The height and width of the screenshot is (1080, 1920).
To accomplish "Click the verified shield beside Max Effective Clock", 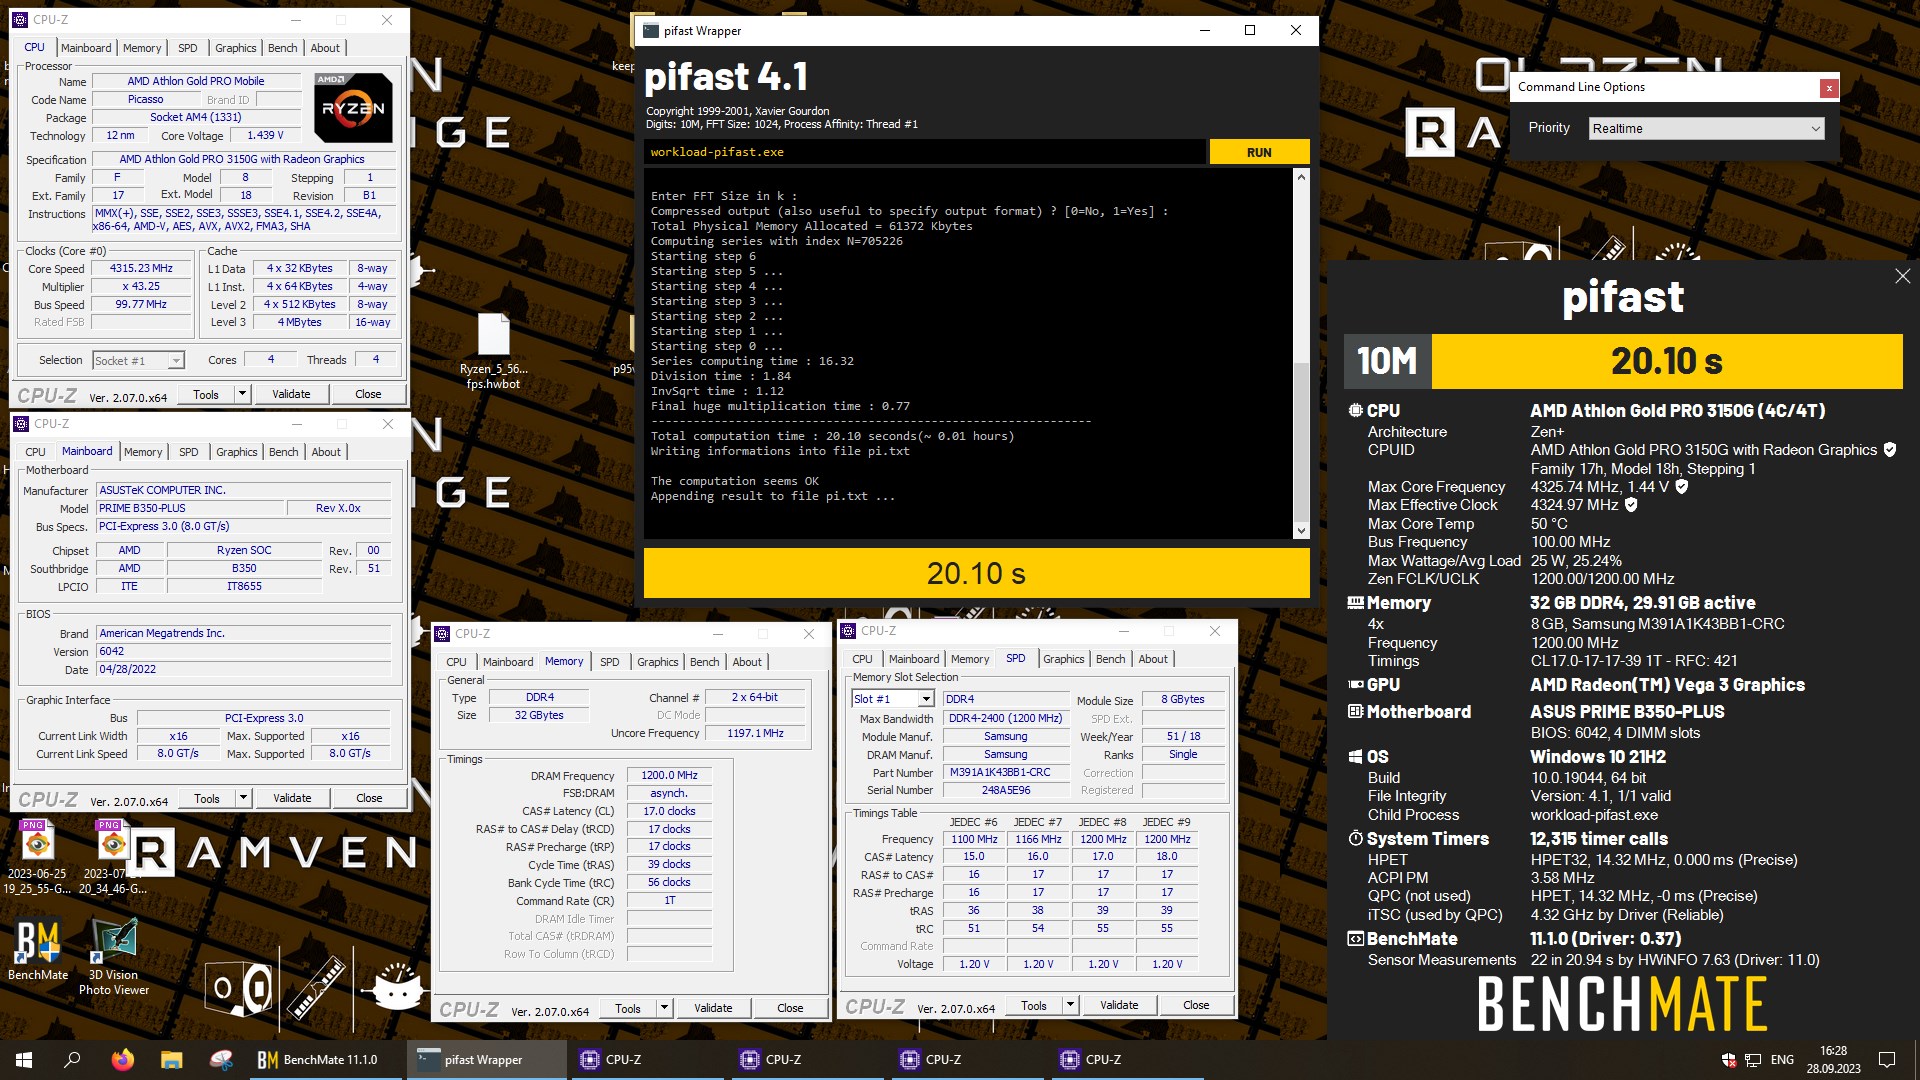I will pos(1631,505).
